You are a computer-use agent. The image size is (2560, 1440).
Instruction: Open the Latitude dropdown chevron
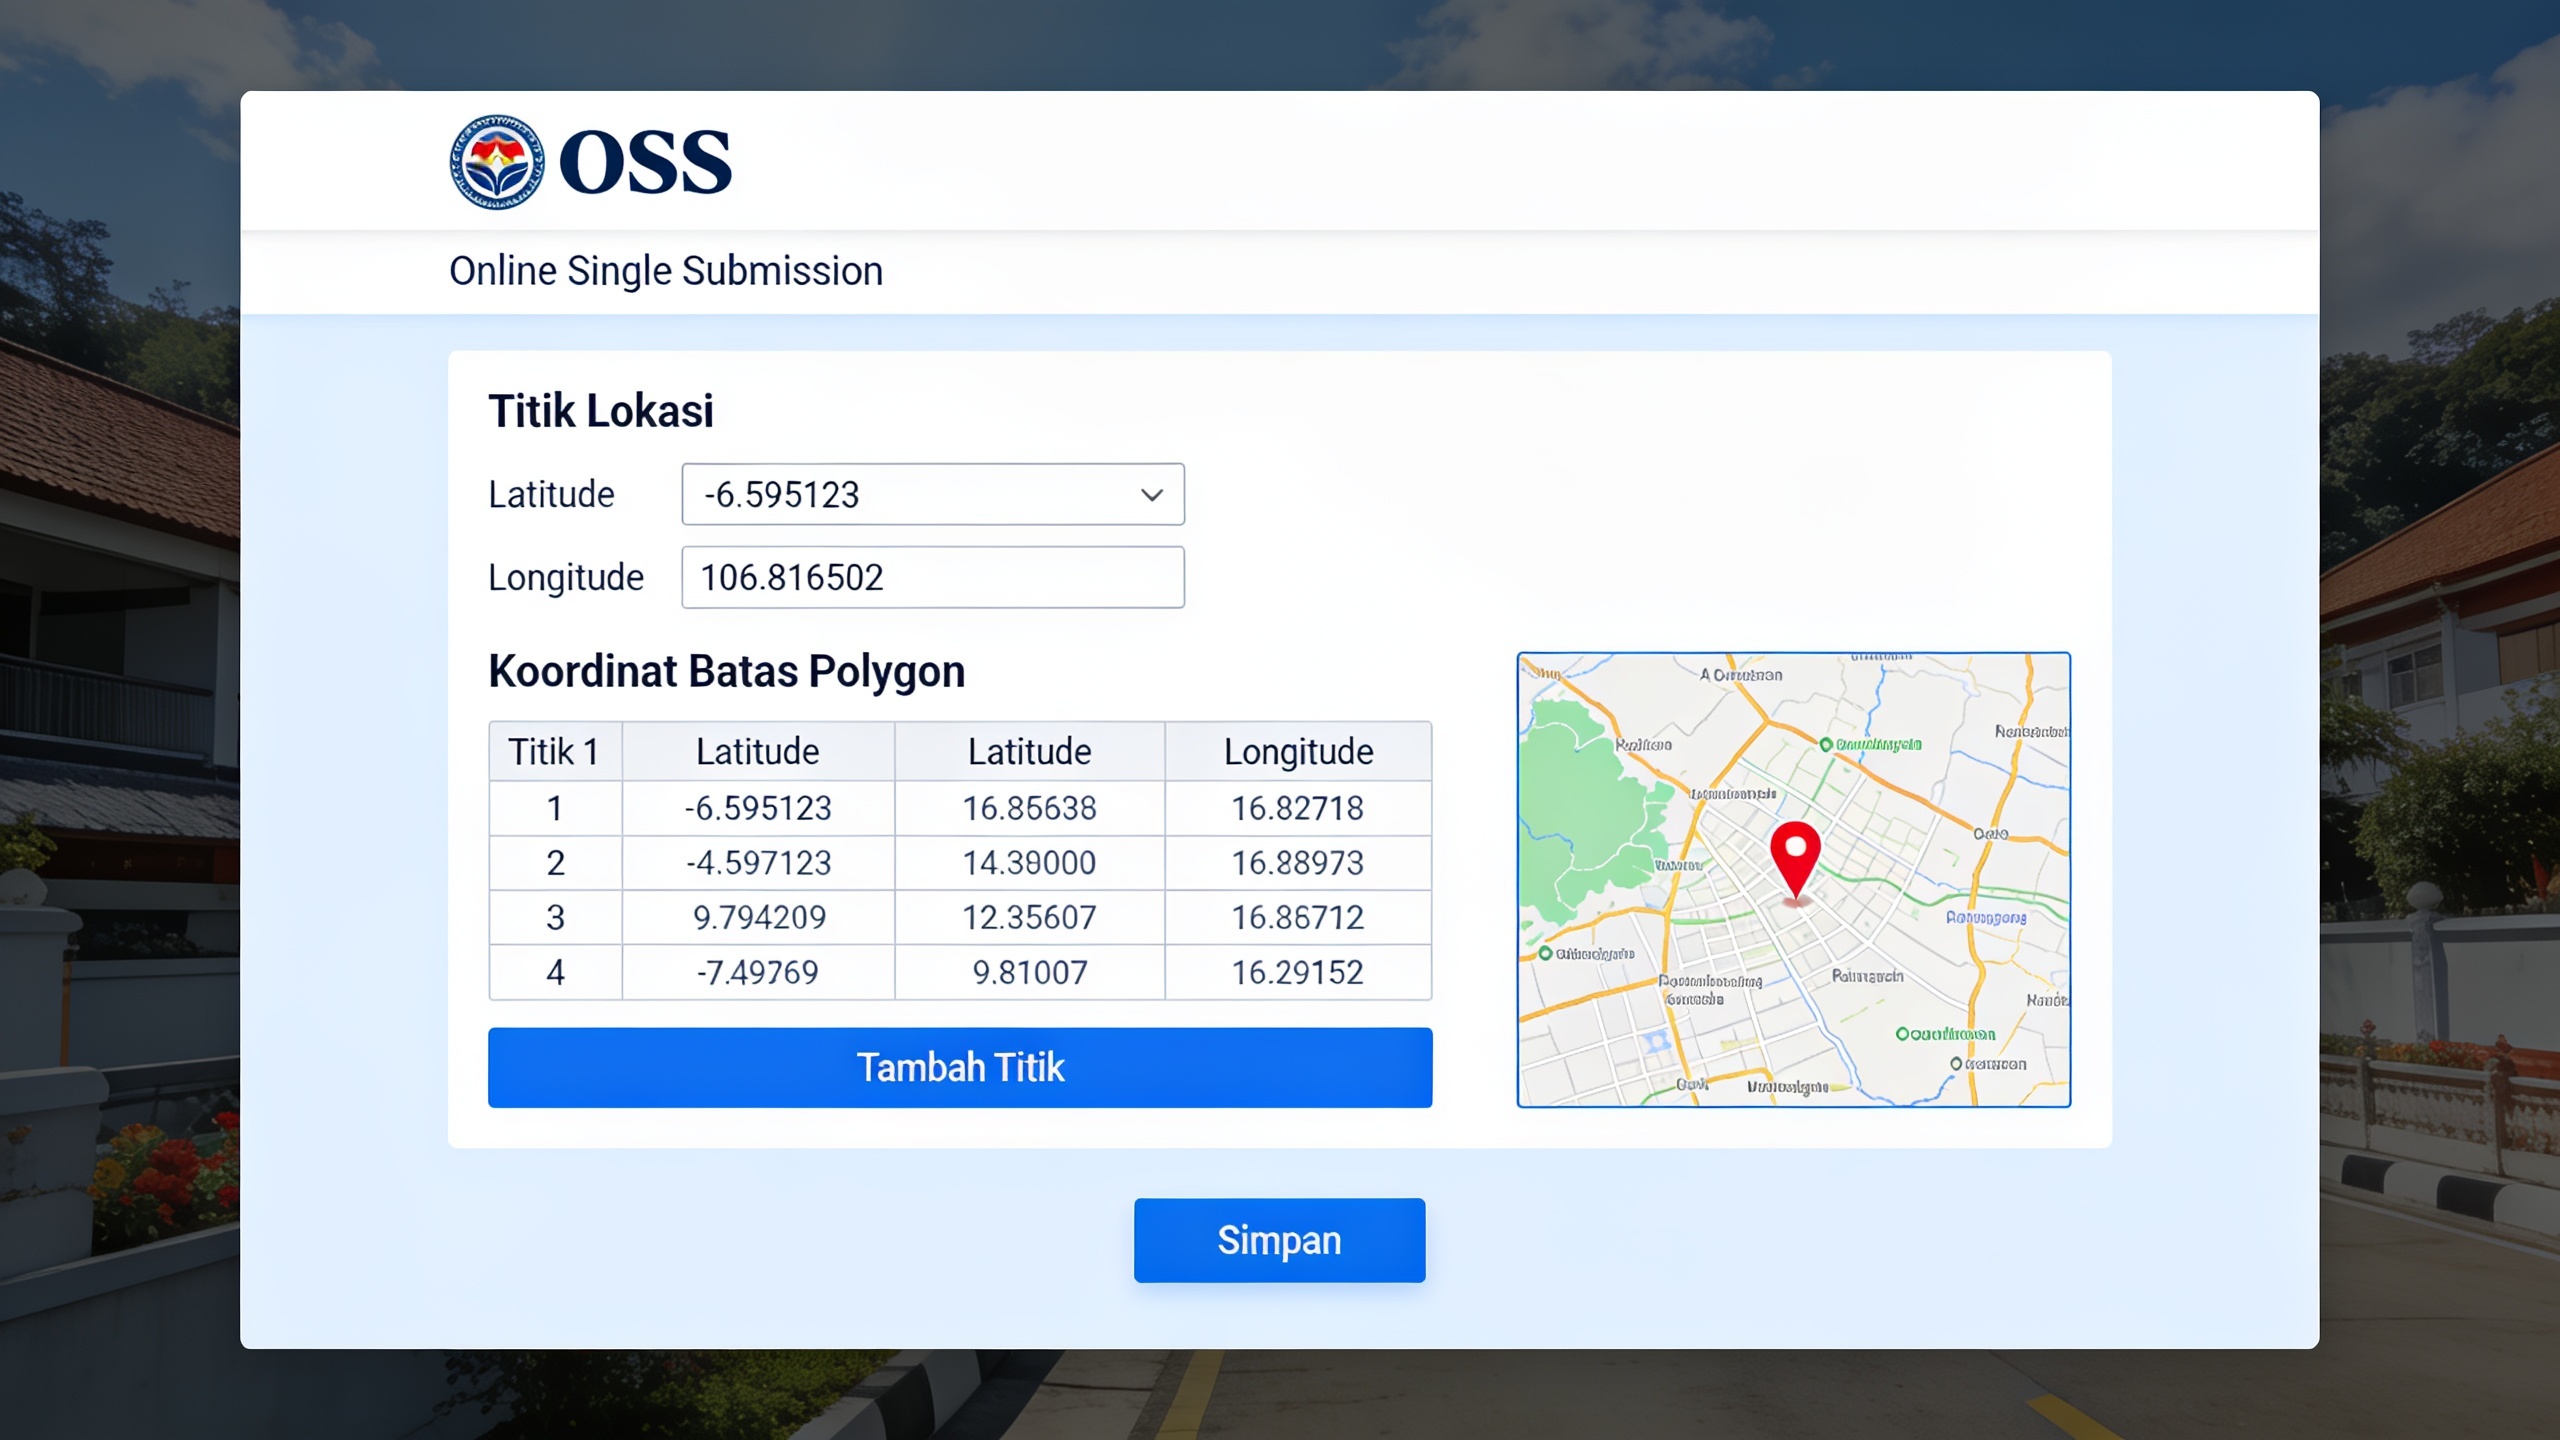tap(1152, 494)
